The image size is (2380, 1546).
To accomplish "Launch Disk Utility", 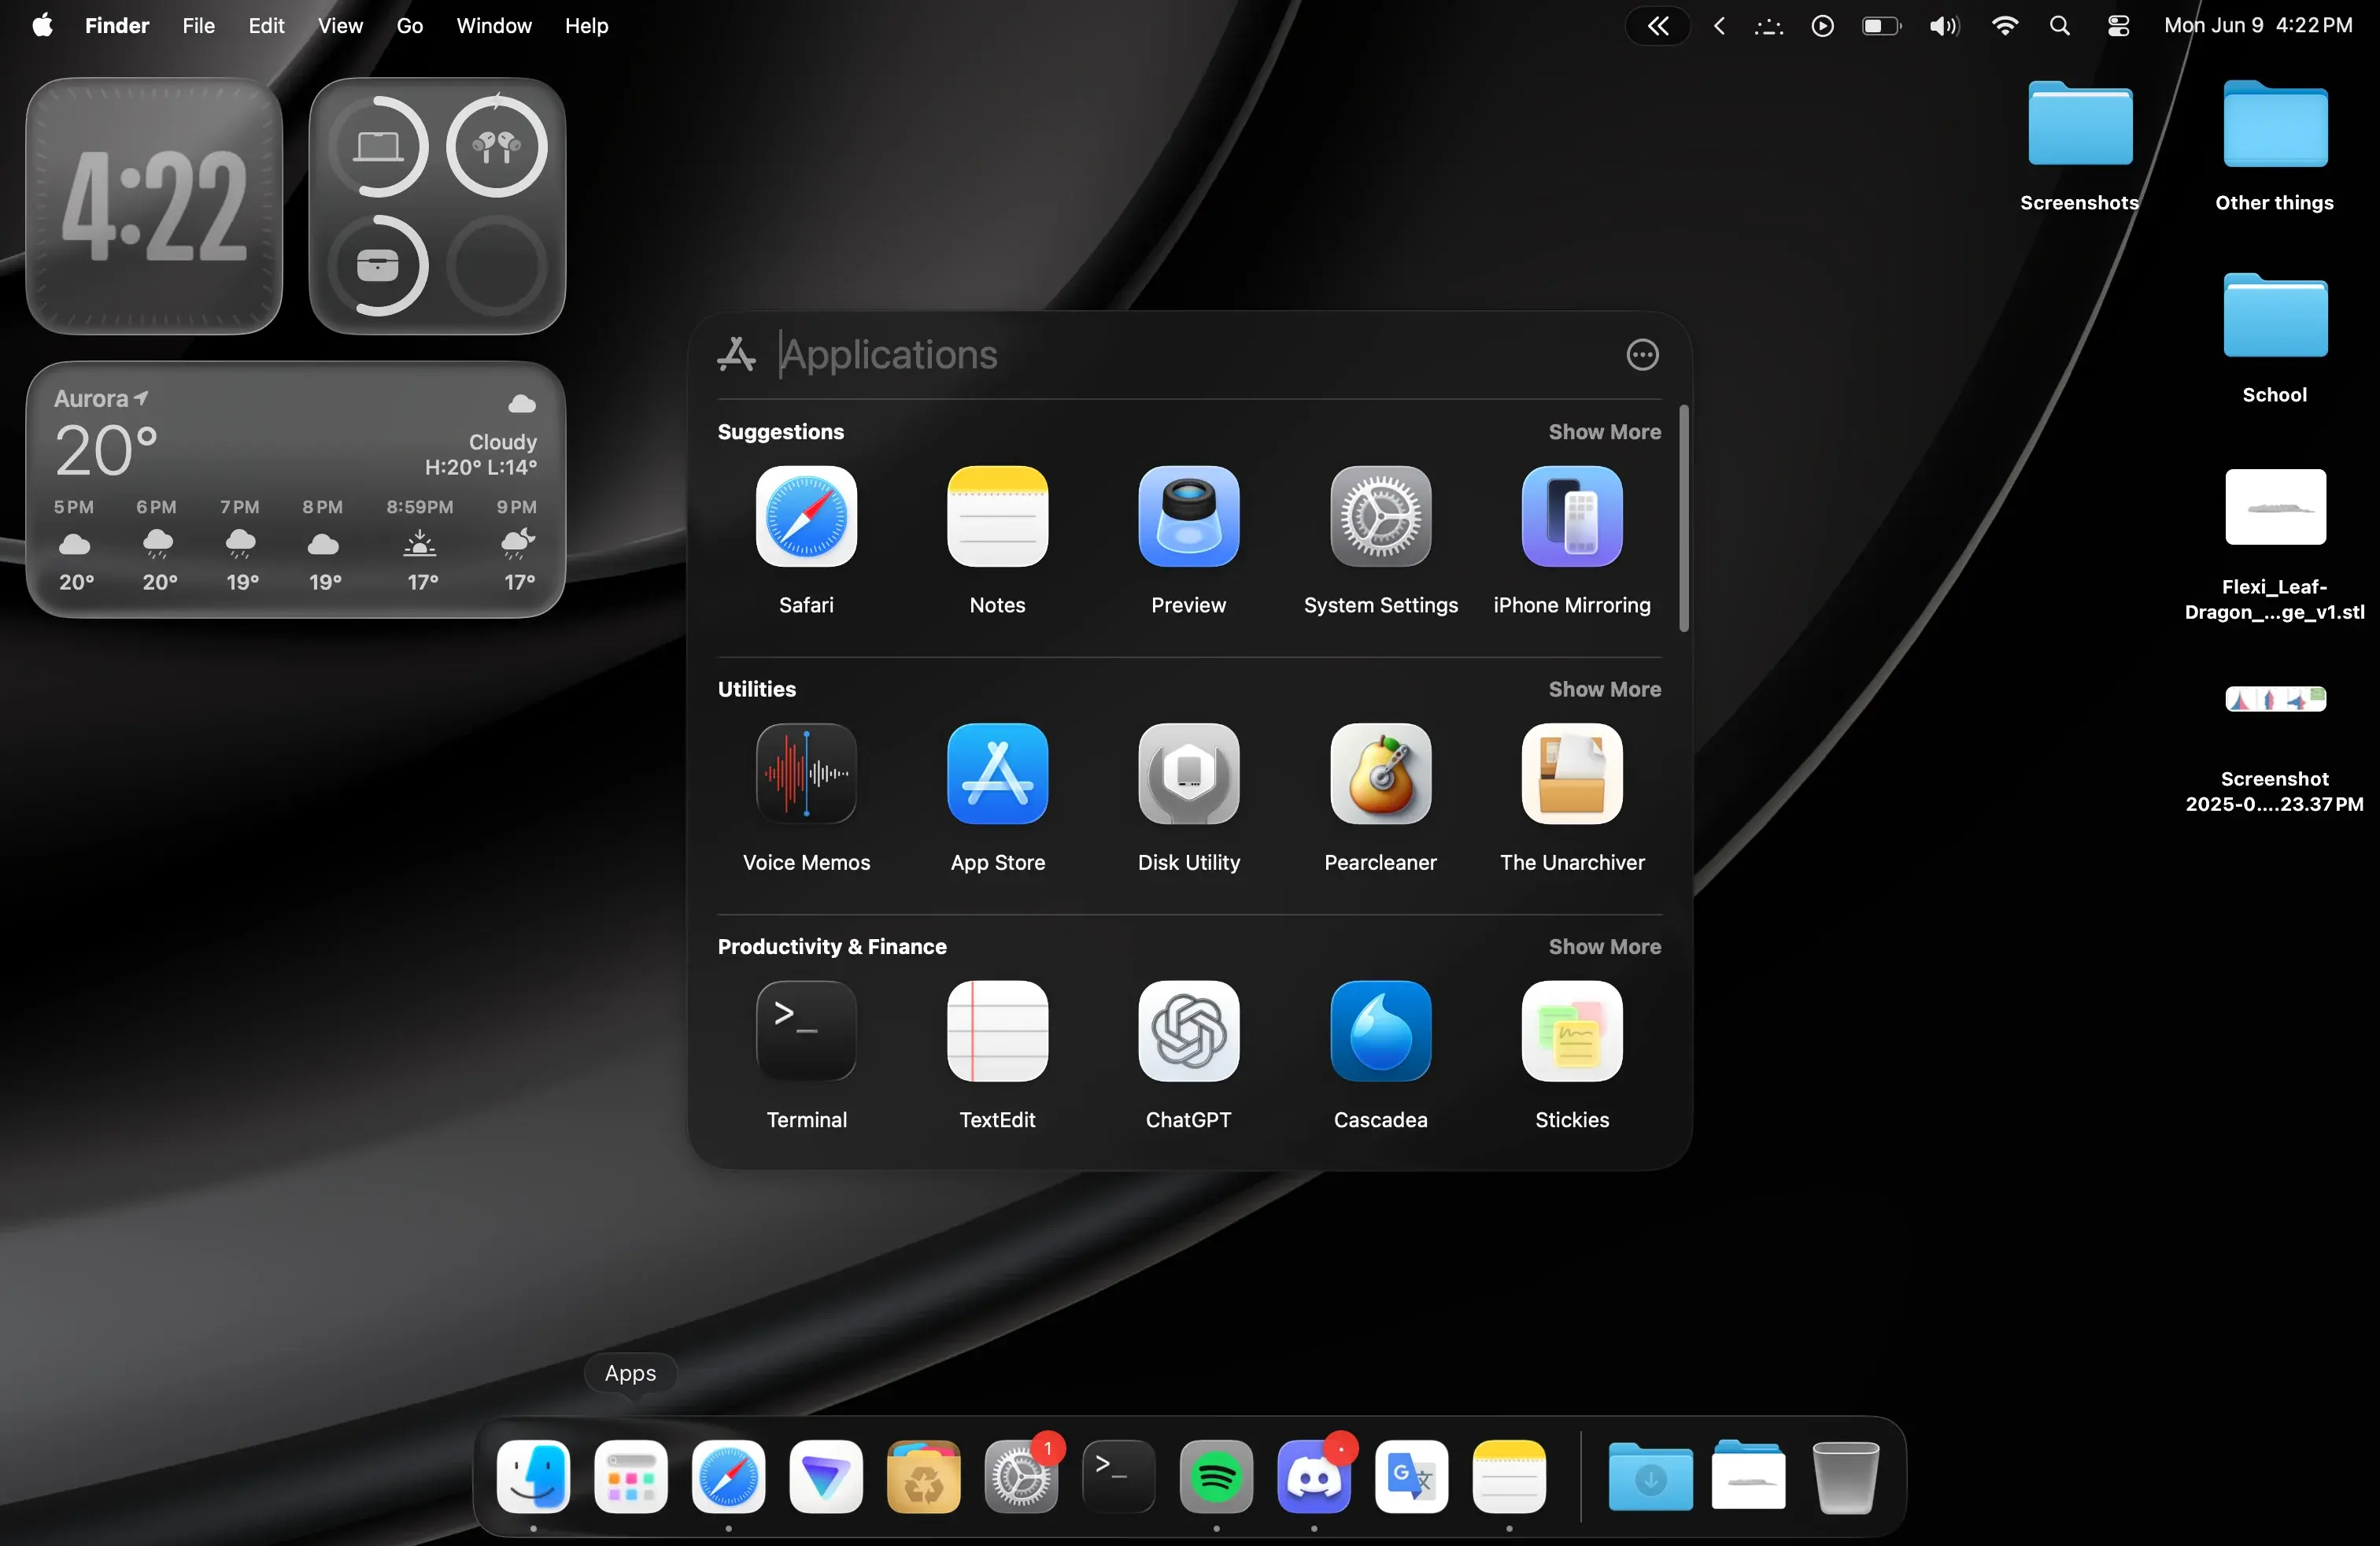I will (x=1188, y=774).
